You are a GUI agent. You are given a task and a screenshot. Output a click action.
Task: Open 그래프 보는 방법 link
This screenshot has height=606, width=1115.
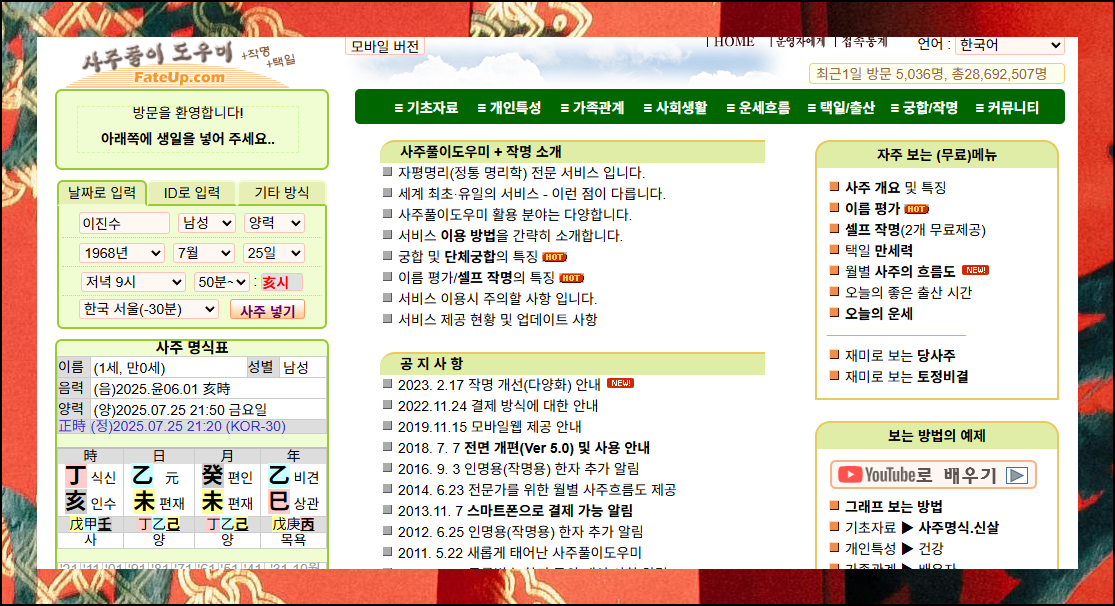pos(894,506)
